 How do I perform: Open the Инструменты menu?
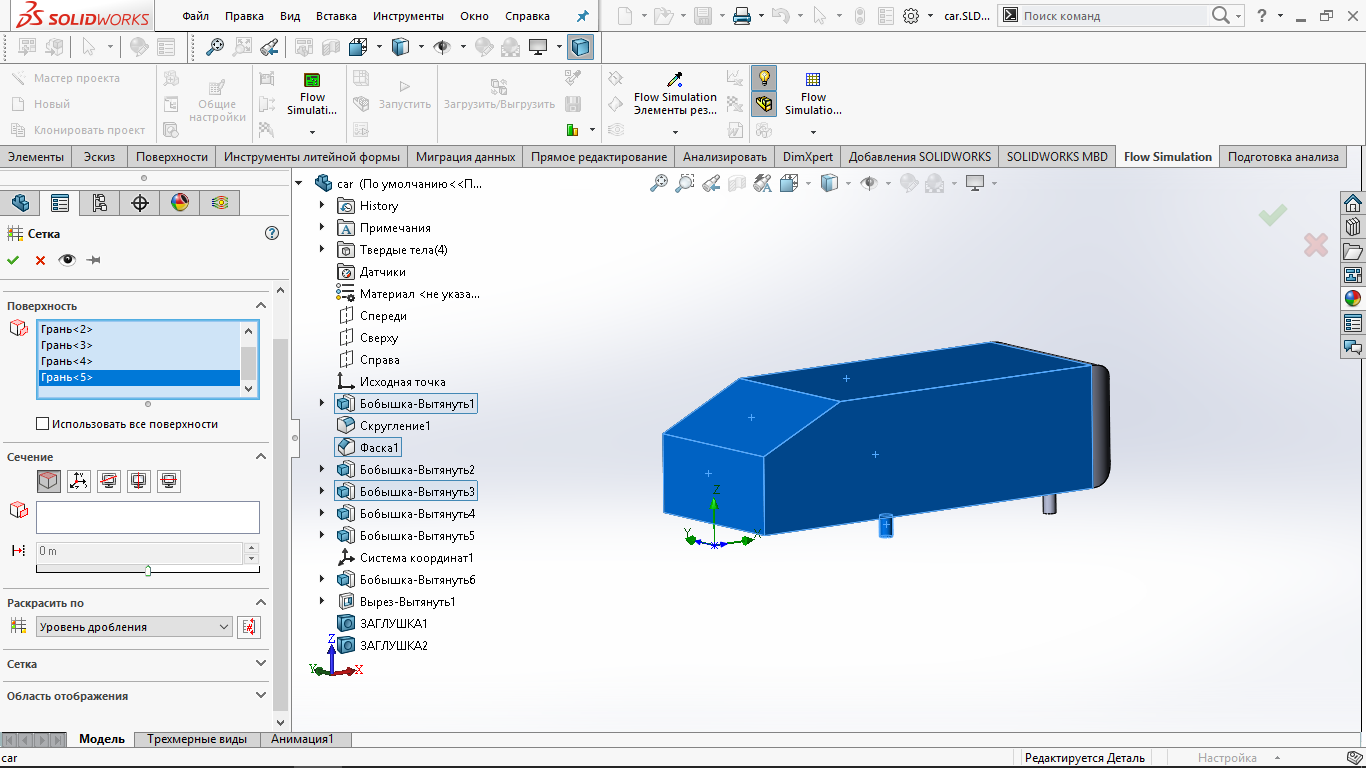point(408,16)
